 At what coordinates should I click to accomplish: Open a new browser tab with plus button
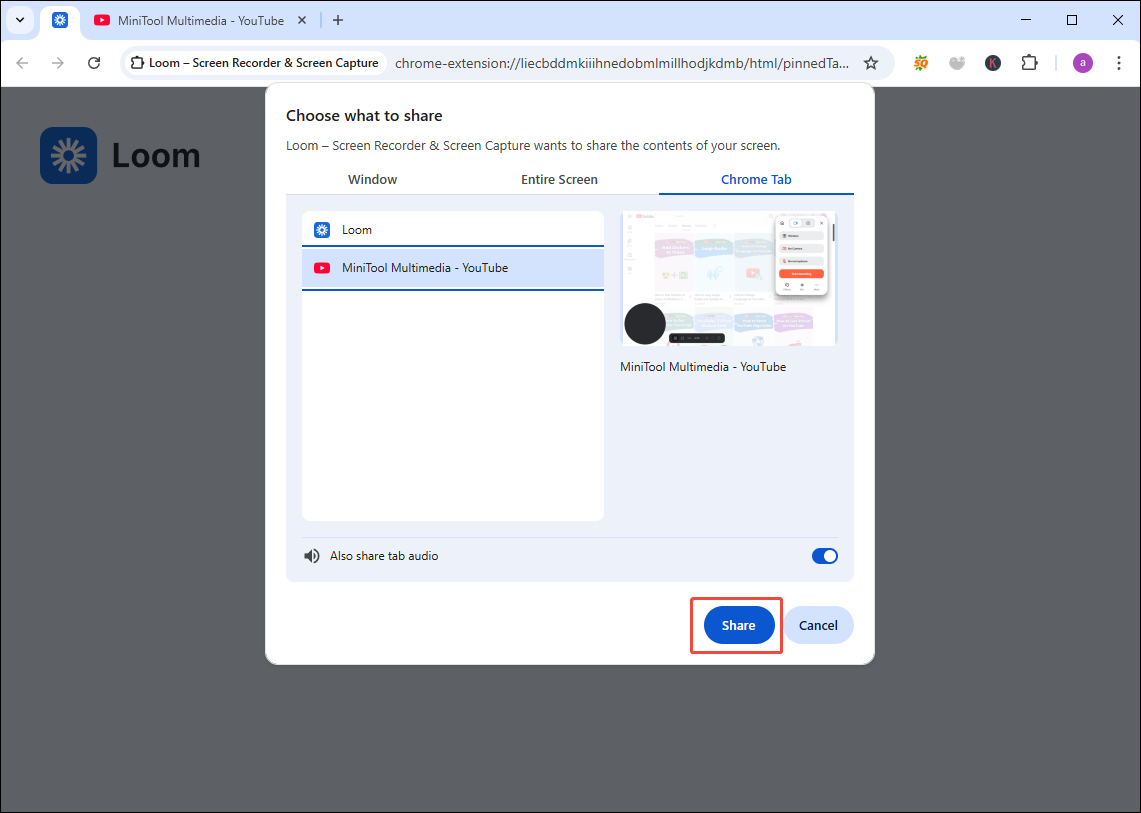pyautogui.click(x=337, y=20)
